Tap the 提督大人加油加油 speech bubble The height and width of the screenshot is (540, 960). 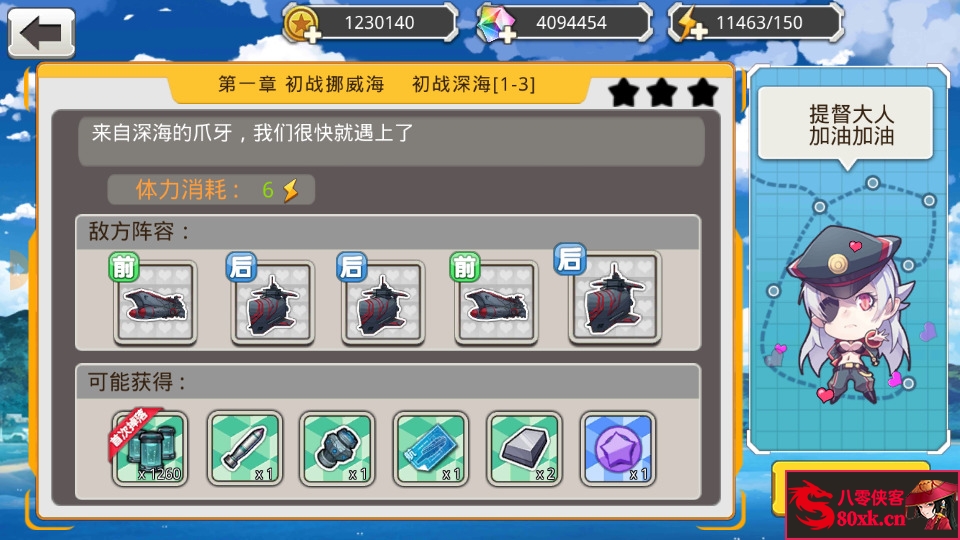pos(846,124)
